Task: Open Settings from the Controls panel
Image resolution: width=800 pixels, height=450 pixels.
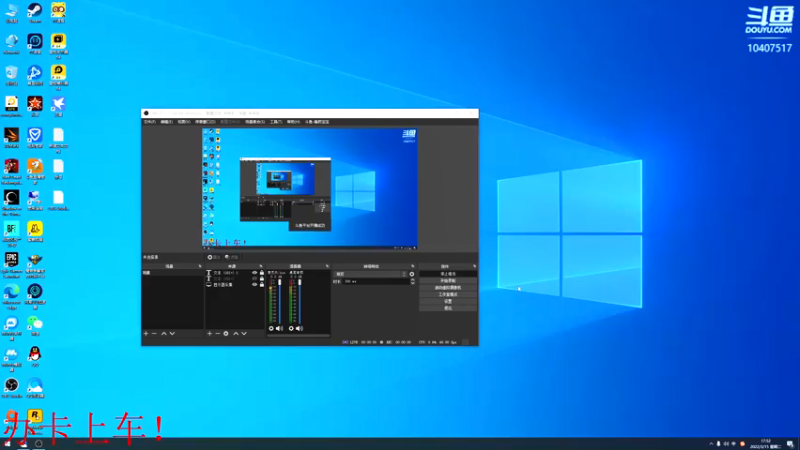Action: pos(448,301)
